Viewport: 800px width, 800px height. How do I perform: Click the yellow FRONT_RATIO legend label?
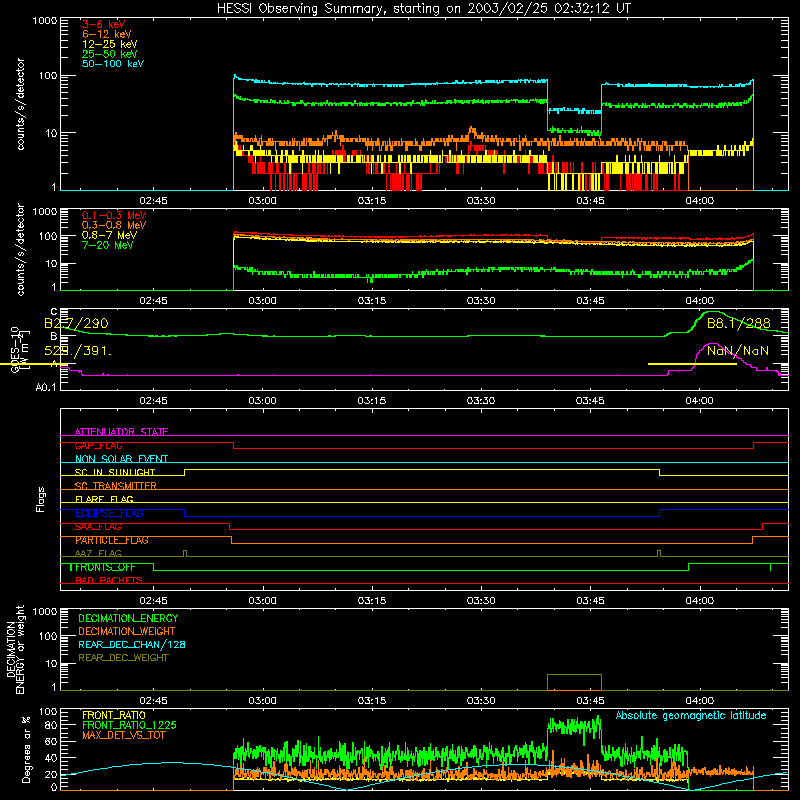(114, 715)
